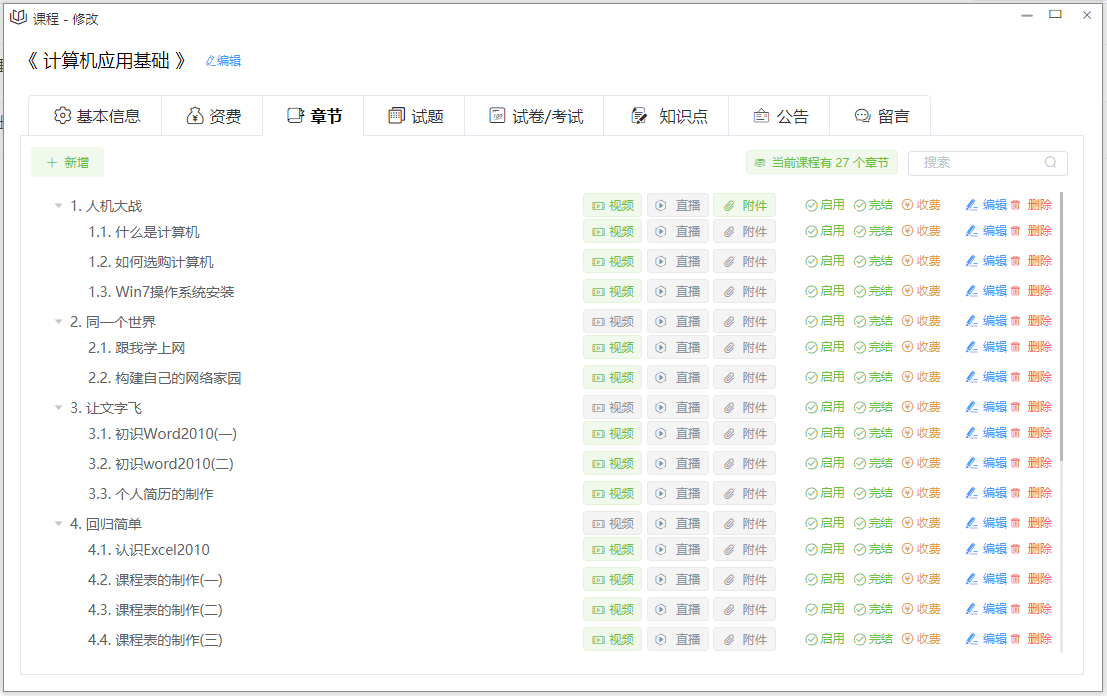Toggle 启用 for 2. 同一个世界
The width and height of the screenshot is (1107, 696).
pyautogui.click(x=825, y=320)
